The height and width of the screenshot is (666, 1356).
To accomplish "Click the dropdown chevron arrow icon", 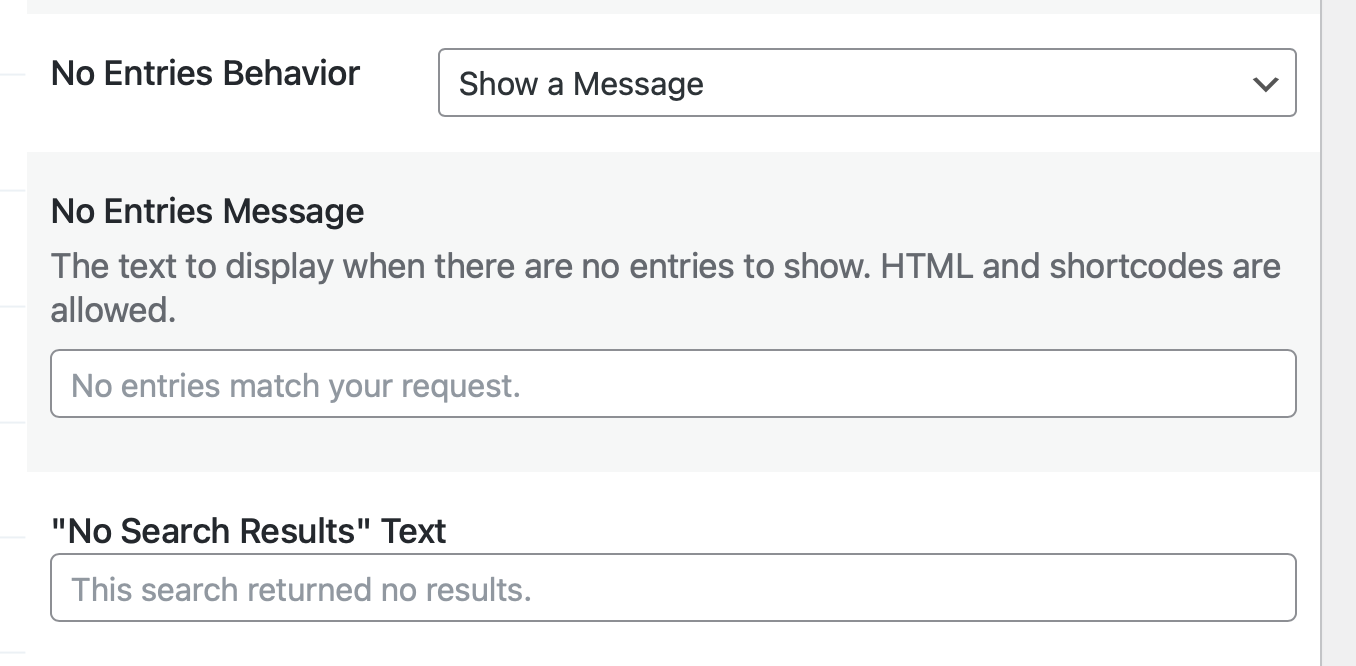I will click(x=1265, y=84).
